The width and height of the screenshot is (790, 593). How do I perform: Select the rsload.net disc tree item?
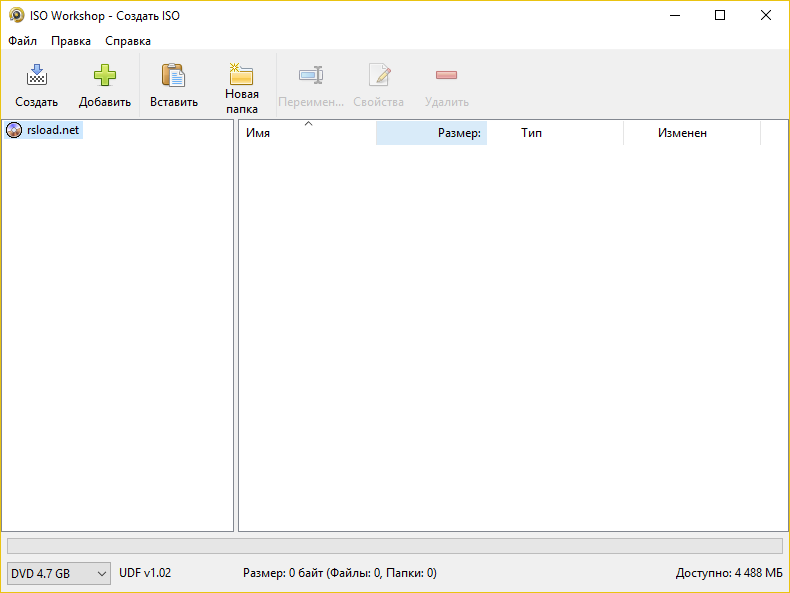pyautogui.click(x=44, y=130)
